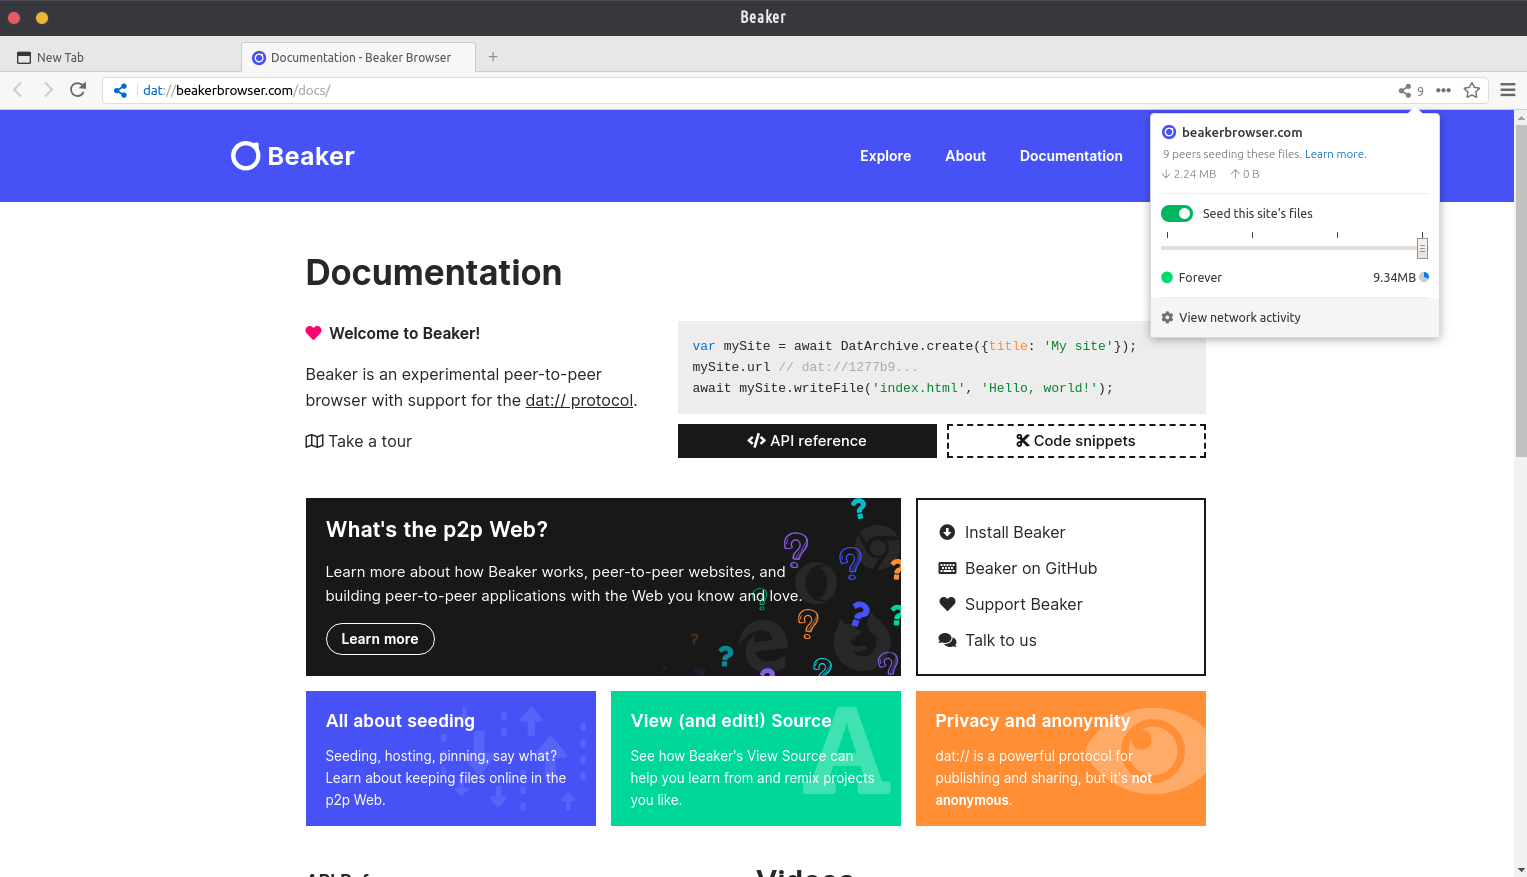Screen dimensions: 1527x877
Task: Go back to previous page
Action: [x=18, y=90]
